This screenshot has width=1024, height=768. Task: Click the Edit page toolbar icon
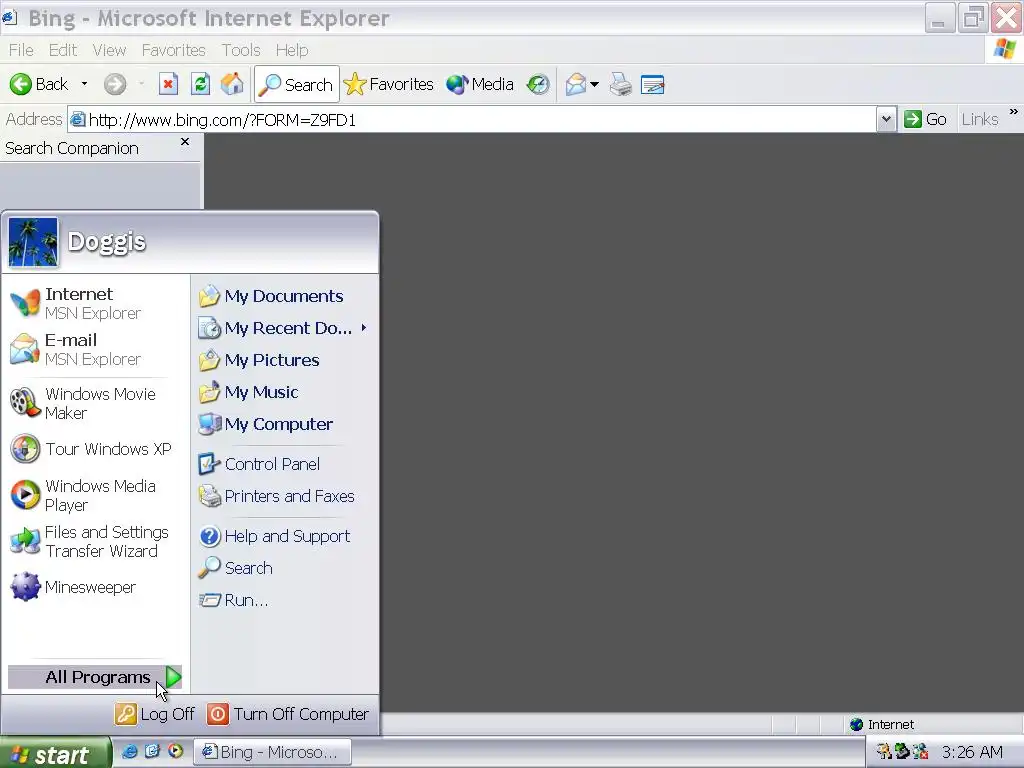click(x=652, y=84)
